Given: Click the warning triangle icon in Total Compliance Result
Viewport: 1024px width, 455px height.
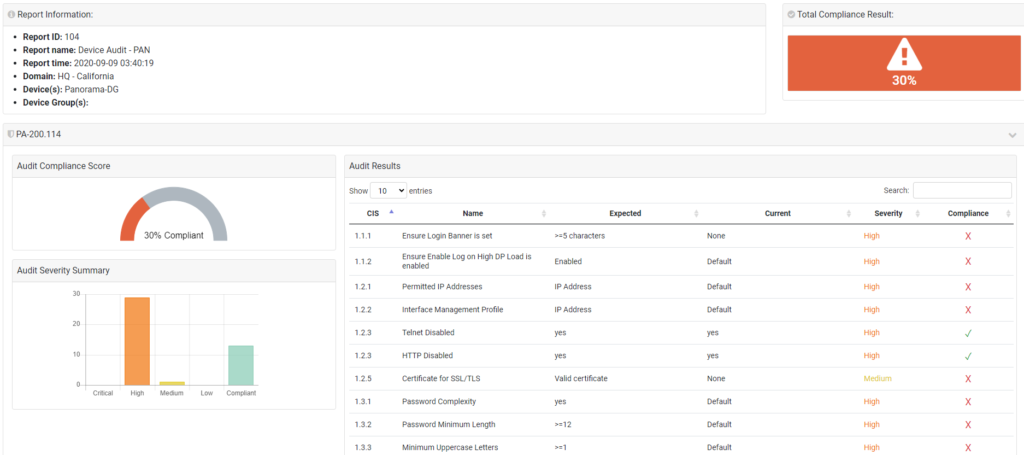Looking at the screenshot, I should click(x=903, y=54).
